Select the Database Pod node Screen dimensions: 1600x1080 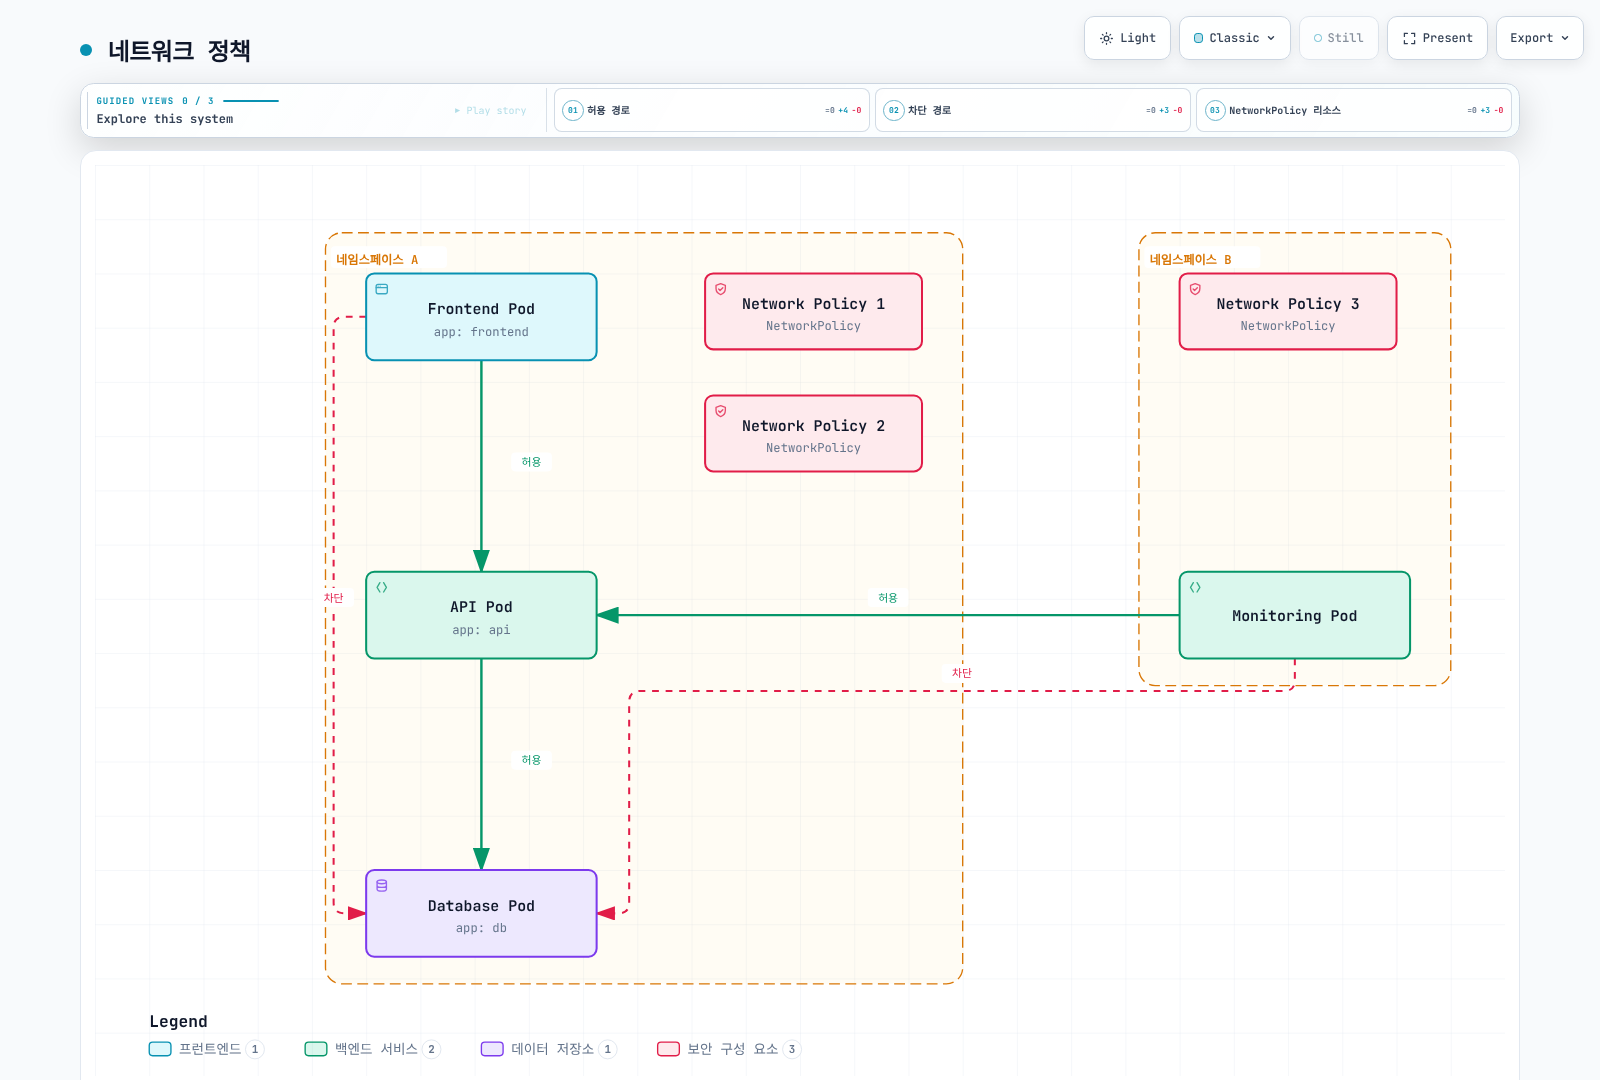point(481,913)
